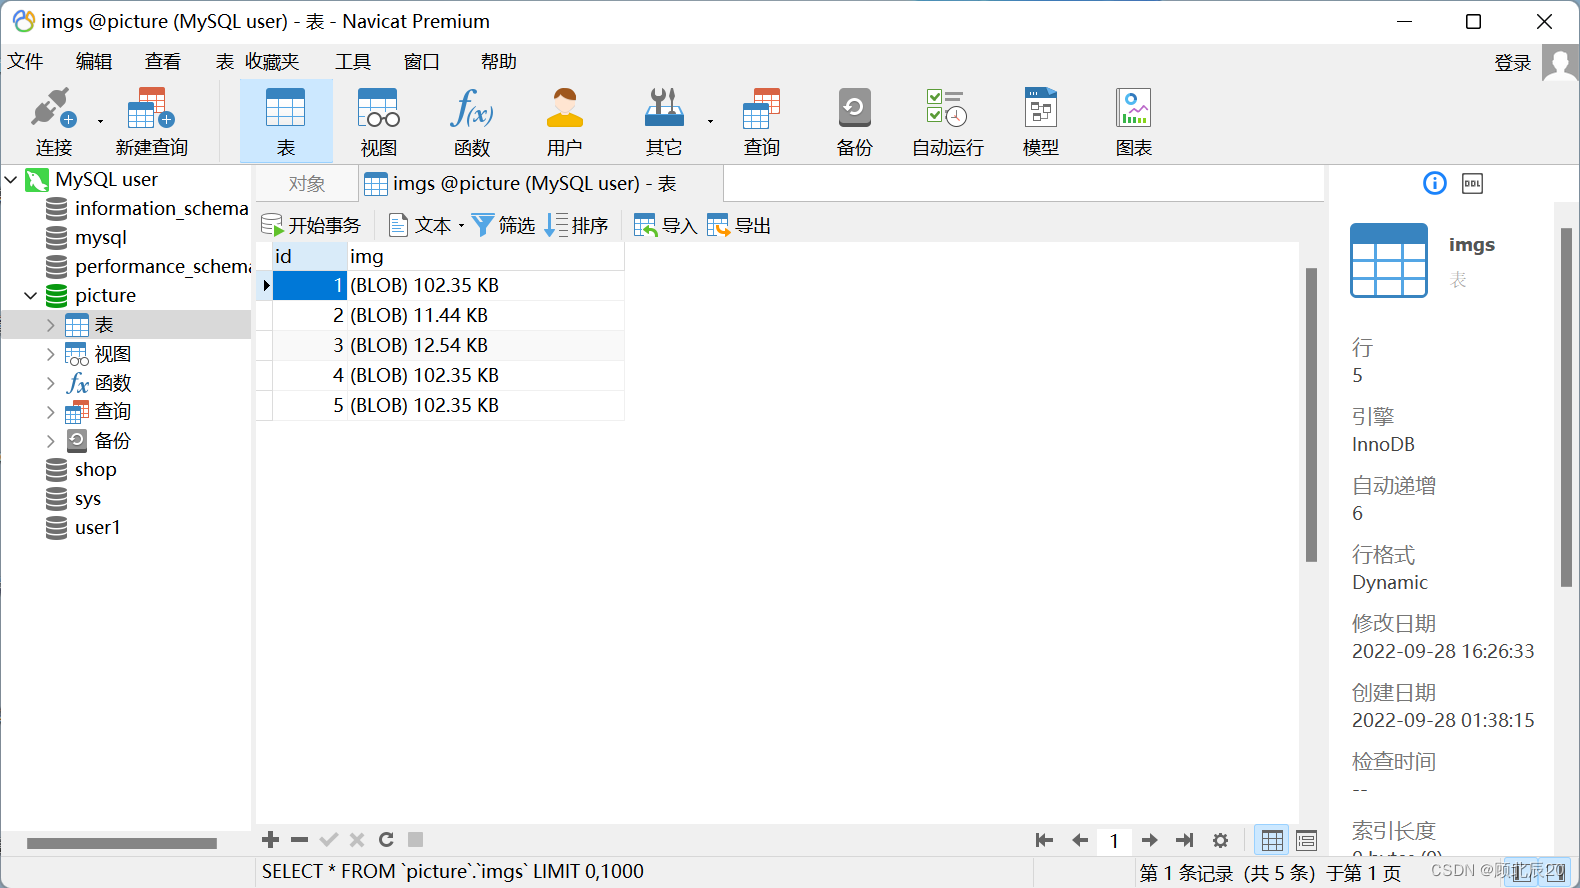The image size is (1580, 888).
Task: Expand the Tables node chevron
Action: (x=50, y=325)
